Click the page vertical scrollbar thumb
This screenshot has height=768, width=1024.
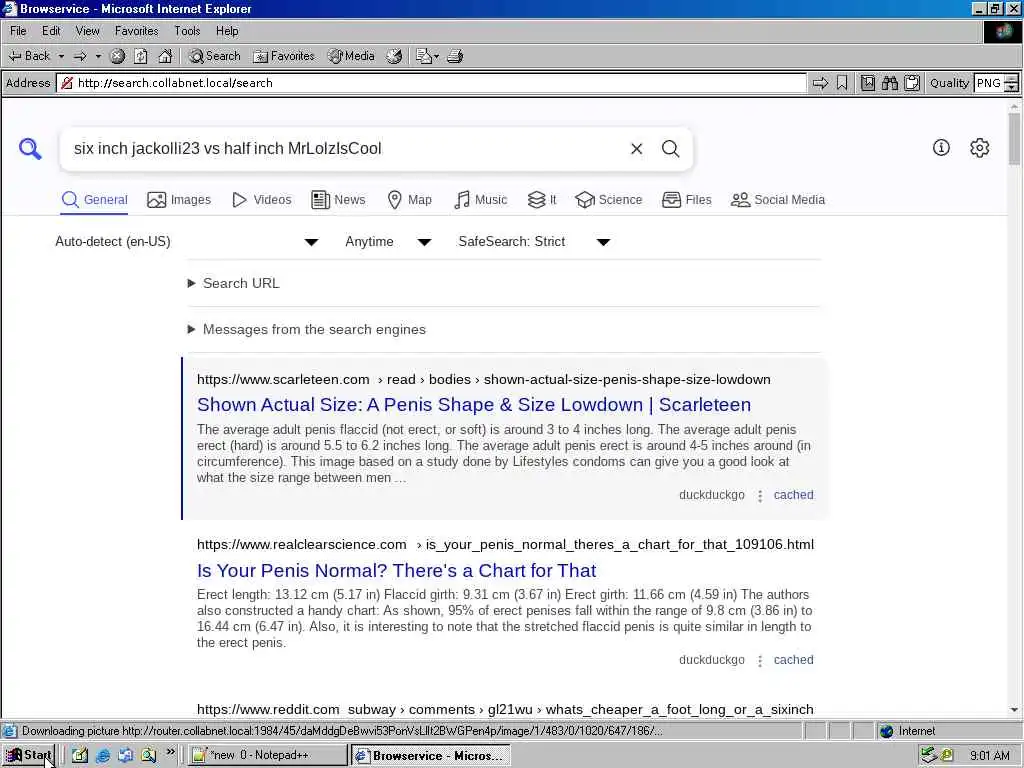[1014, 138]
